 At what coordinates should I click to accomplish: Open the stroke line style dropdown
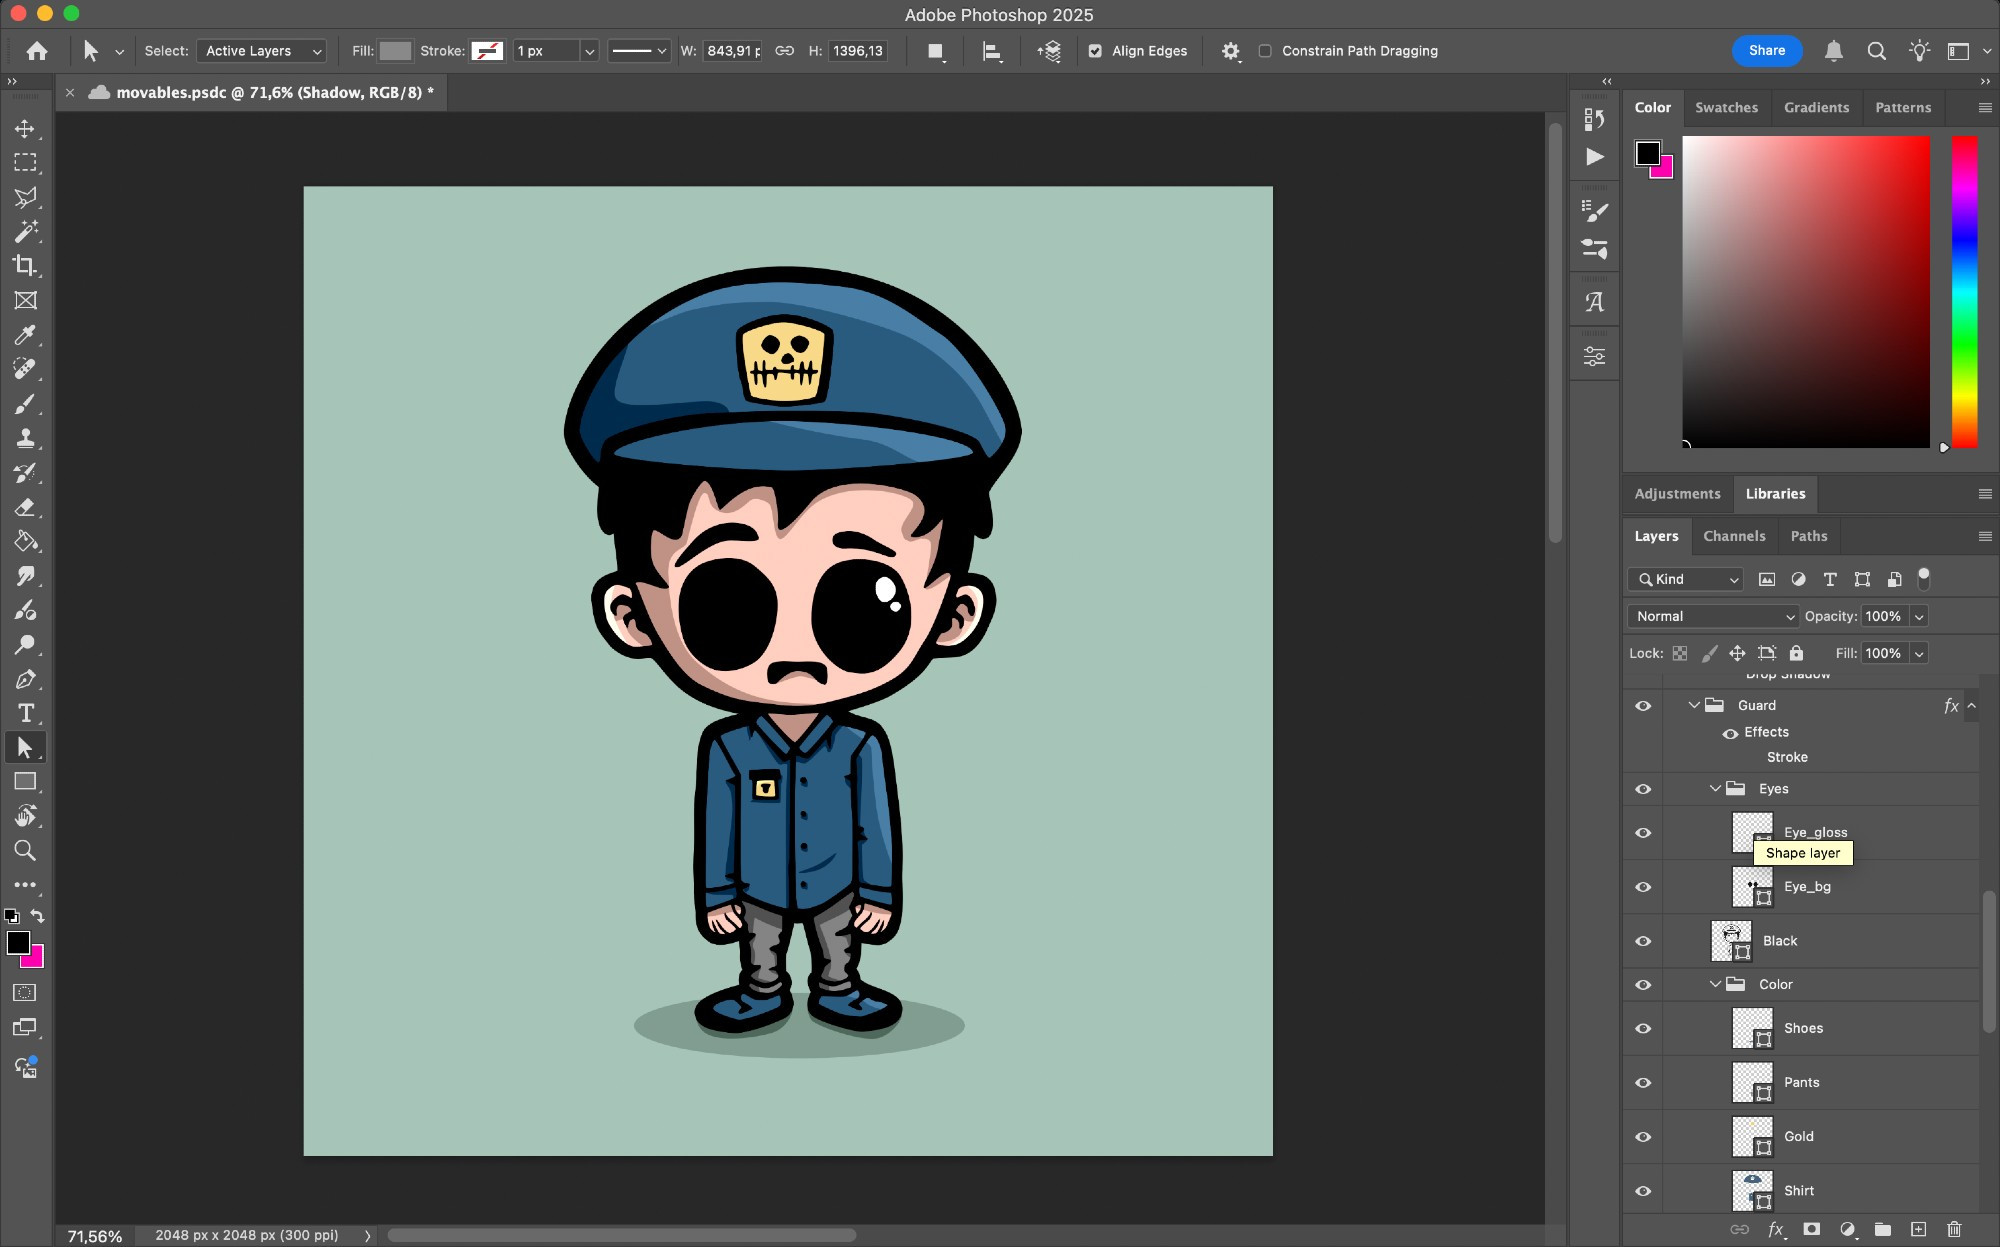click(639, 51)
